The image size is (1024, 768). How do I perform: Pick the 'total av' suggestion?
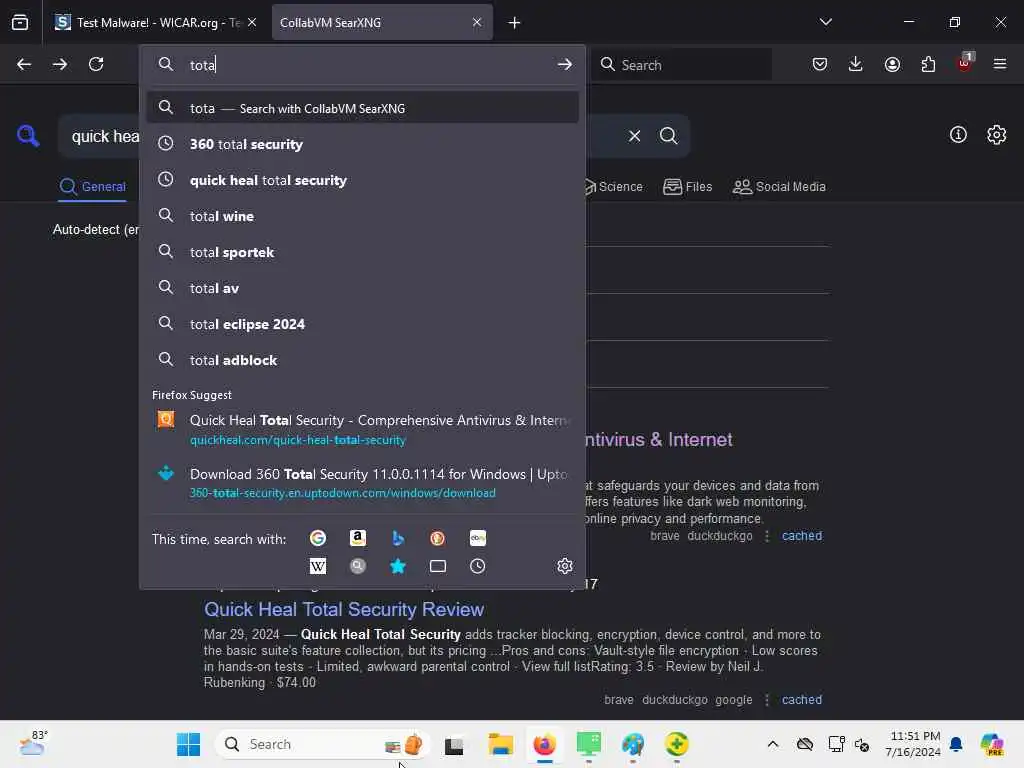(363, 287)
